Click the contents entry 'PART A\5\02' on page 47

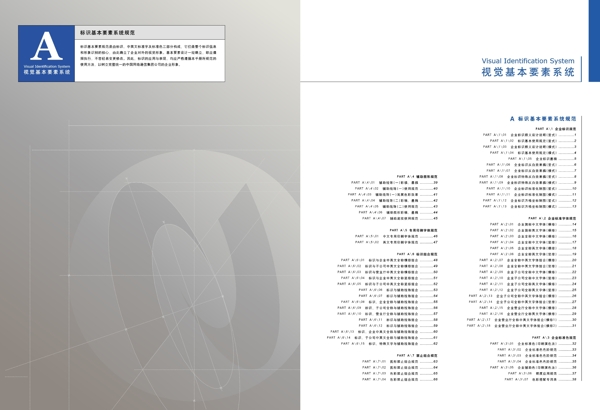click(396, 242)
